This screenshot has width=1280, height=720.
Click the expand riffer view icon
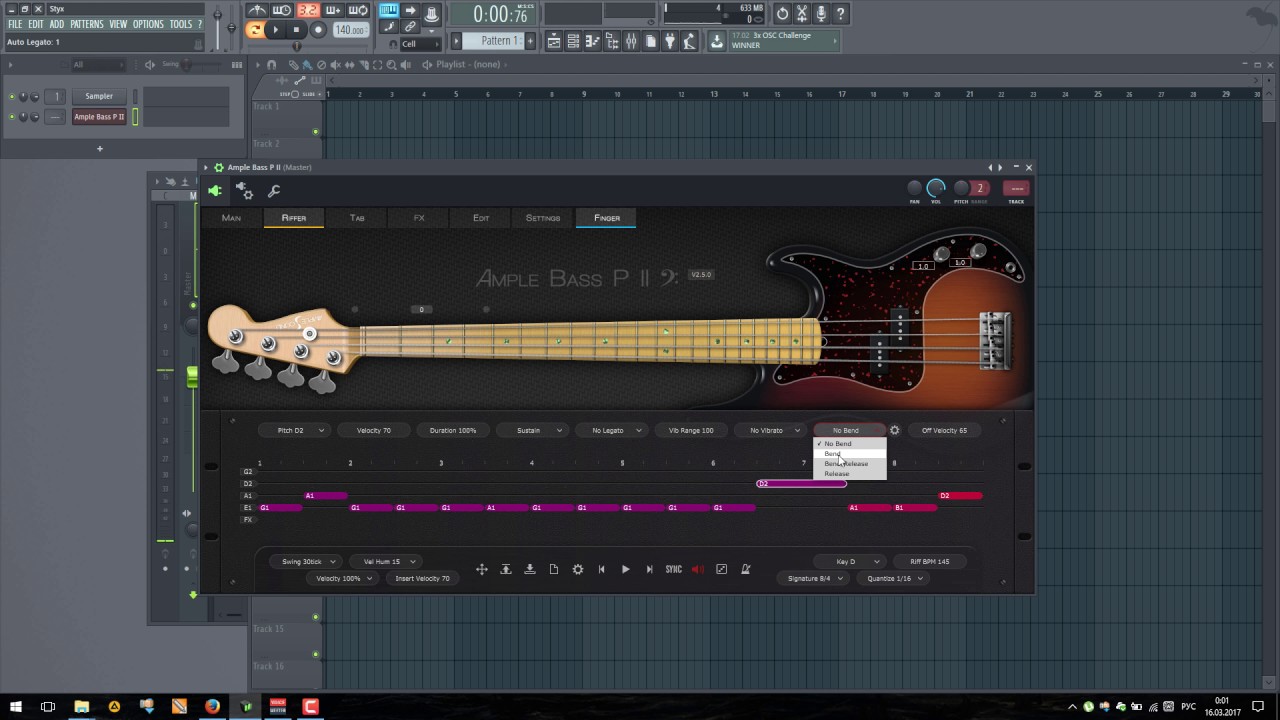tap(722, 569)
